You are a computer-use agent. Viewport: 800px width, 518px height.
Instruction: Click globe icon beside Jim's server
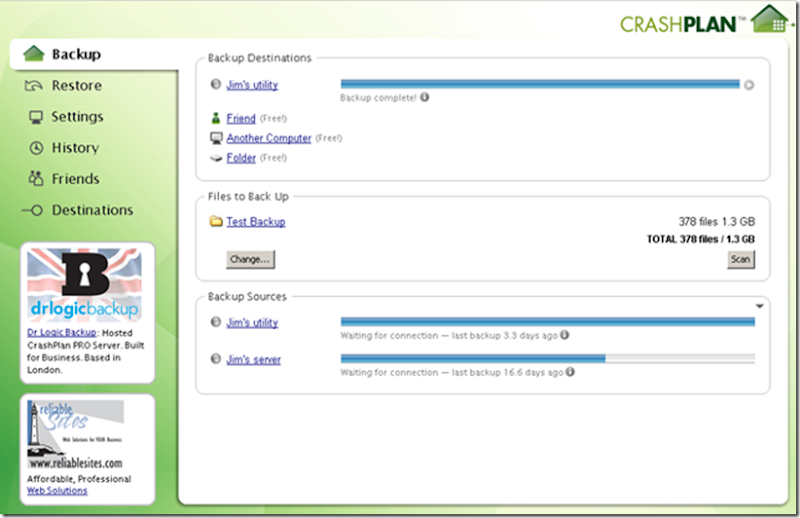[x=215, y=359]
